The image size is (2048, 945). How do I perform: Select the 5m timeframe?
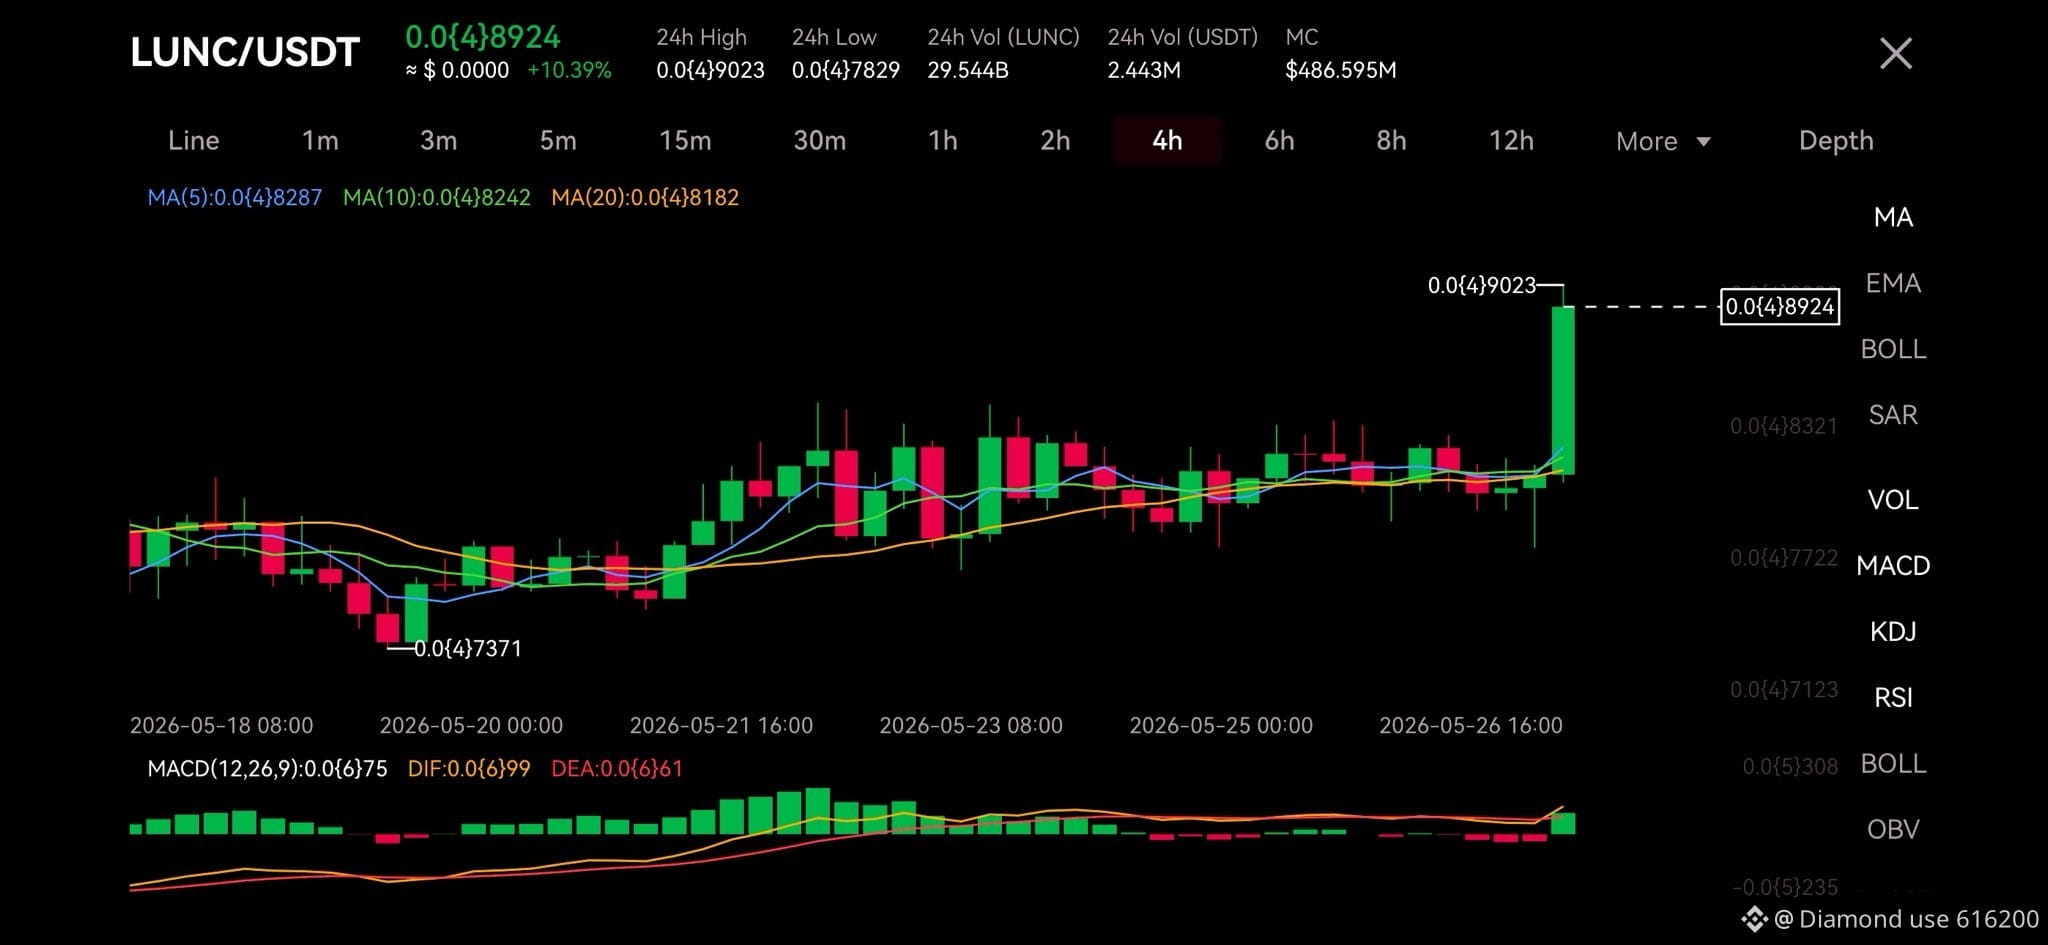[558, 140]
